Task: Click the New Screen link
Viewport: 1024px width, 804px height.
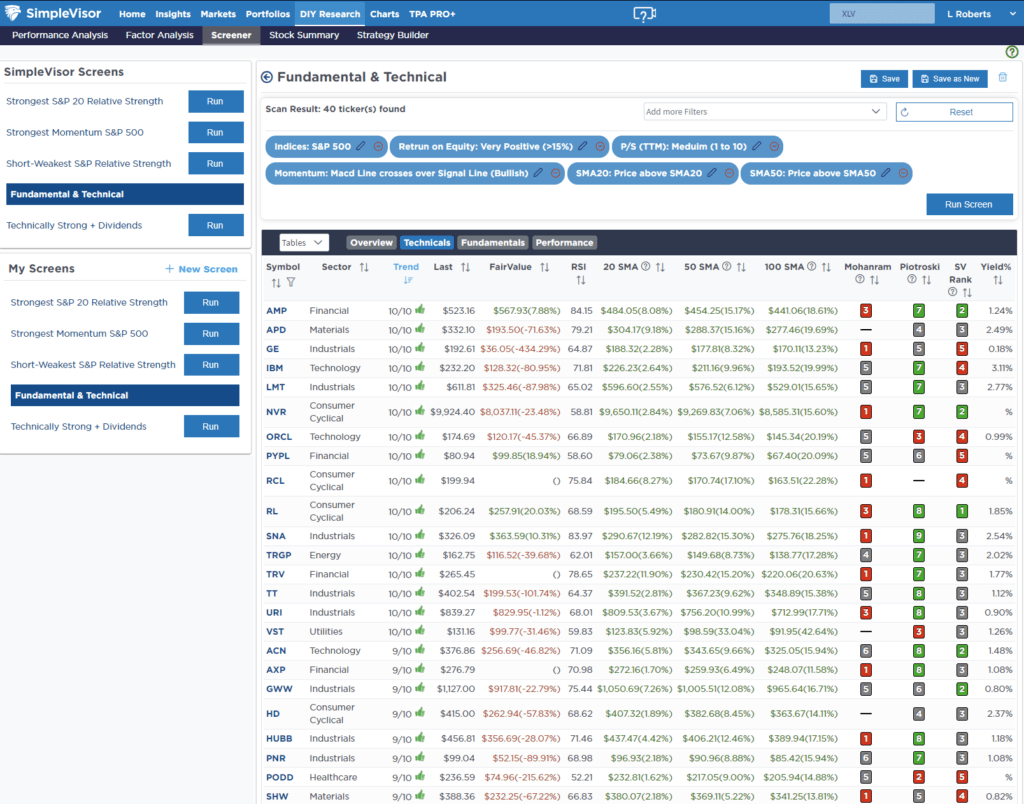Action: [x=201, y=269]
